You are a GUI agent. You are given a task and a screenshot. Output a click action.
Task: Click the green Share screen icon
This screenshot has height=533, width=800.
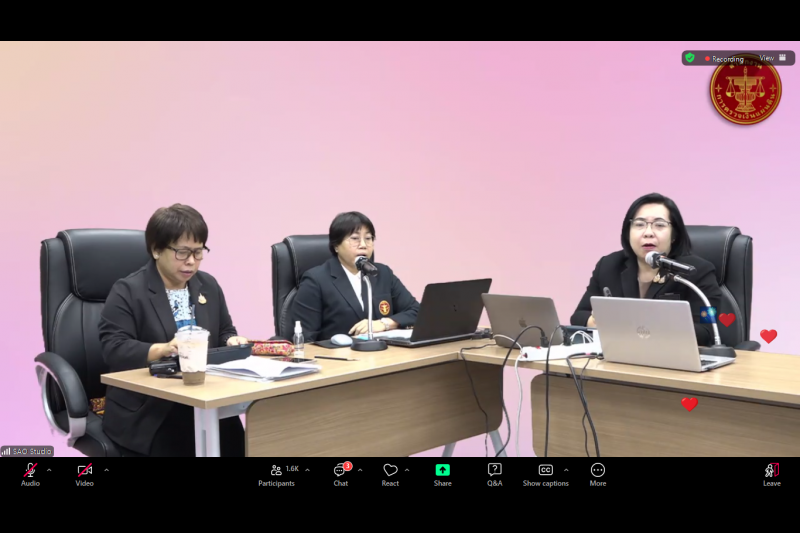pos(442,470)
